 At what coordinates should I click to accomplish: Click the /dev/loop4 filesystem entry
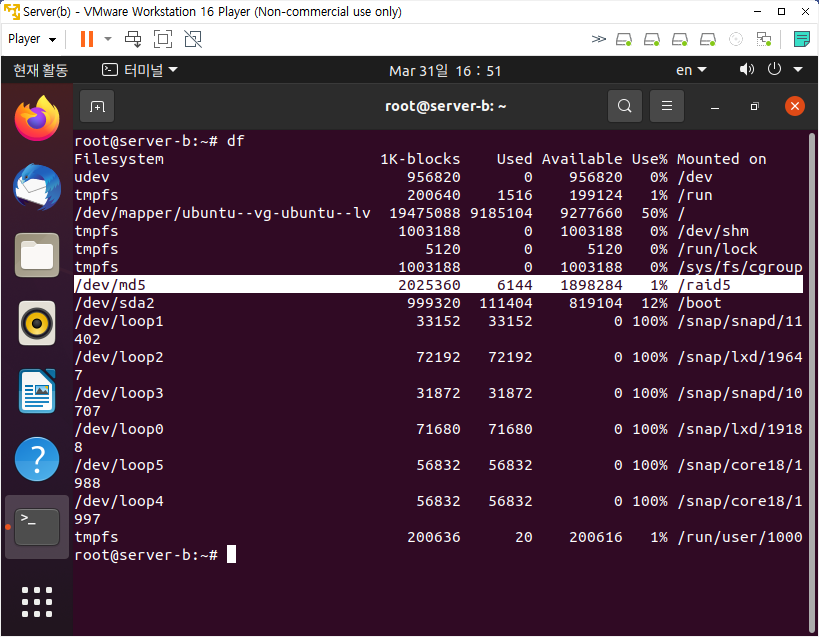119,501
